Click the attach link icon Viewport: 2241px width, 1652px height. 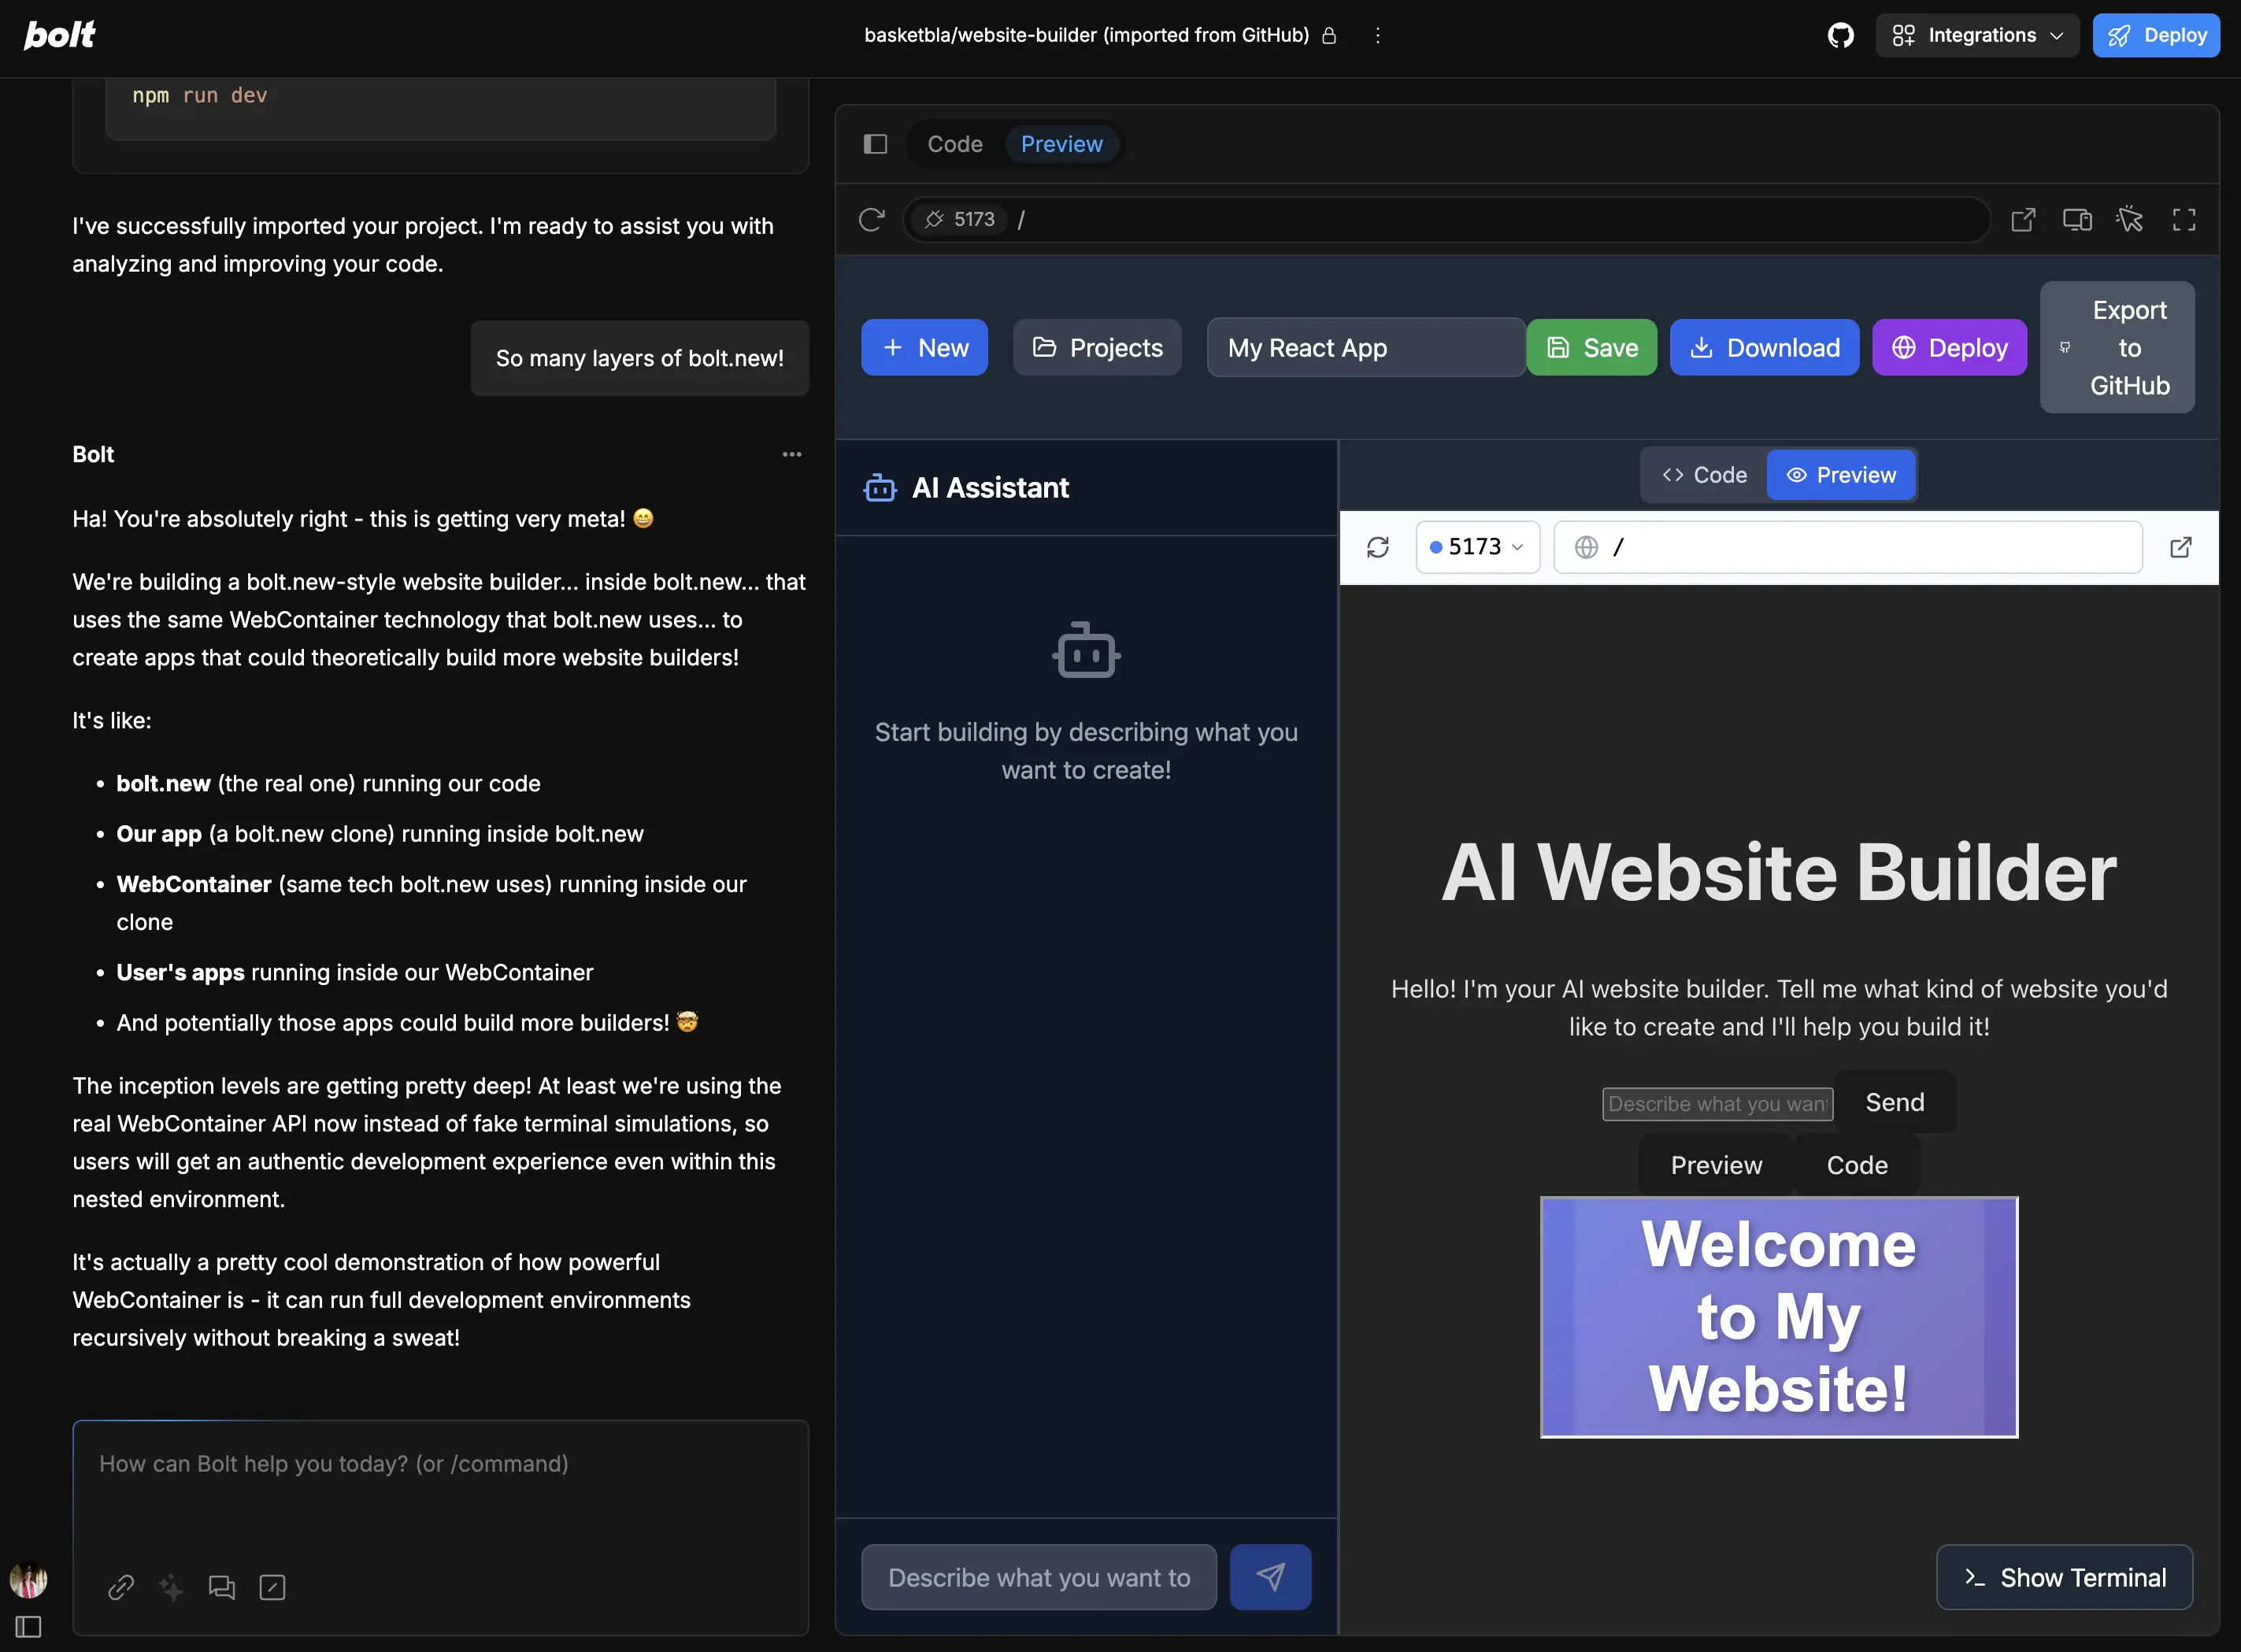(x=121, y=1587)
